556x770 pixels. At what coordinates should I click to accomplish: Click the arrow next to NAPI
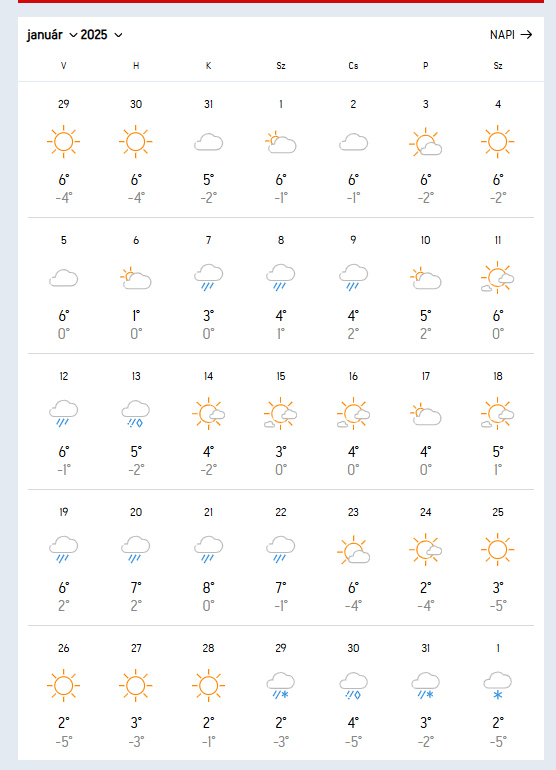pos(527,35)
